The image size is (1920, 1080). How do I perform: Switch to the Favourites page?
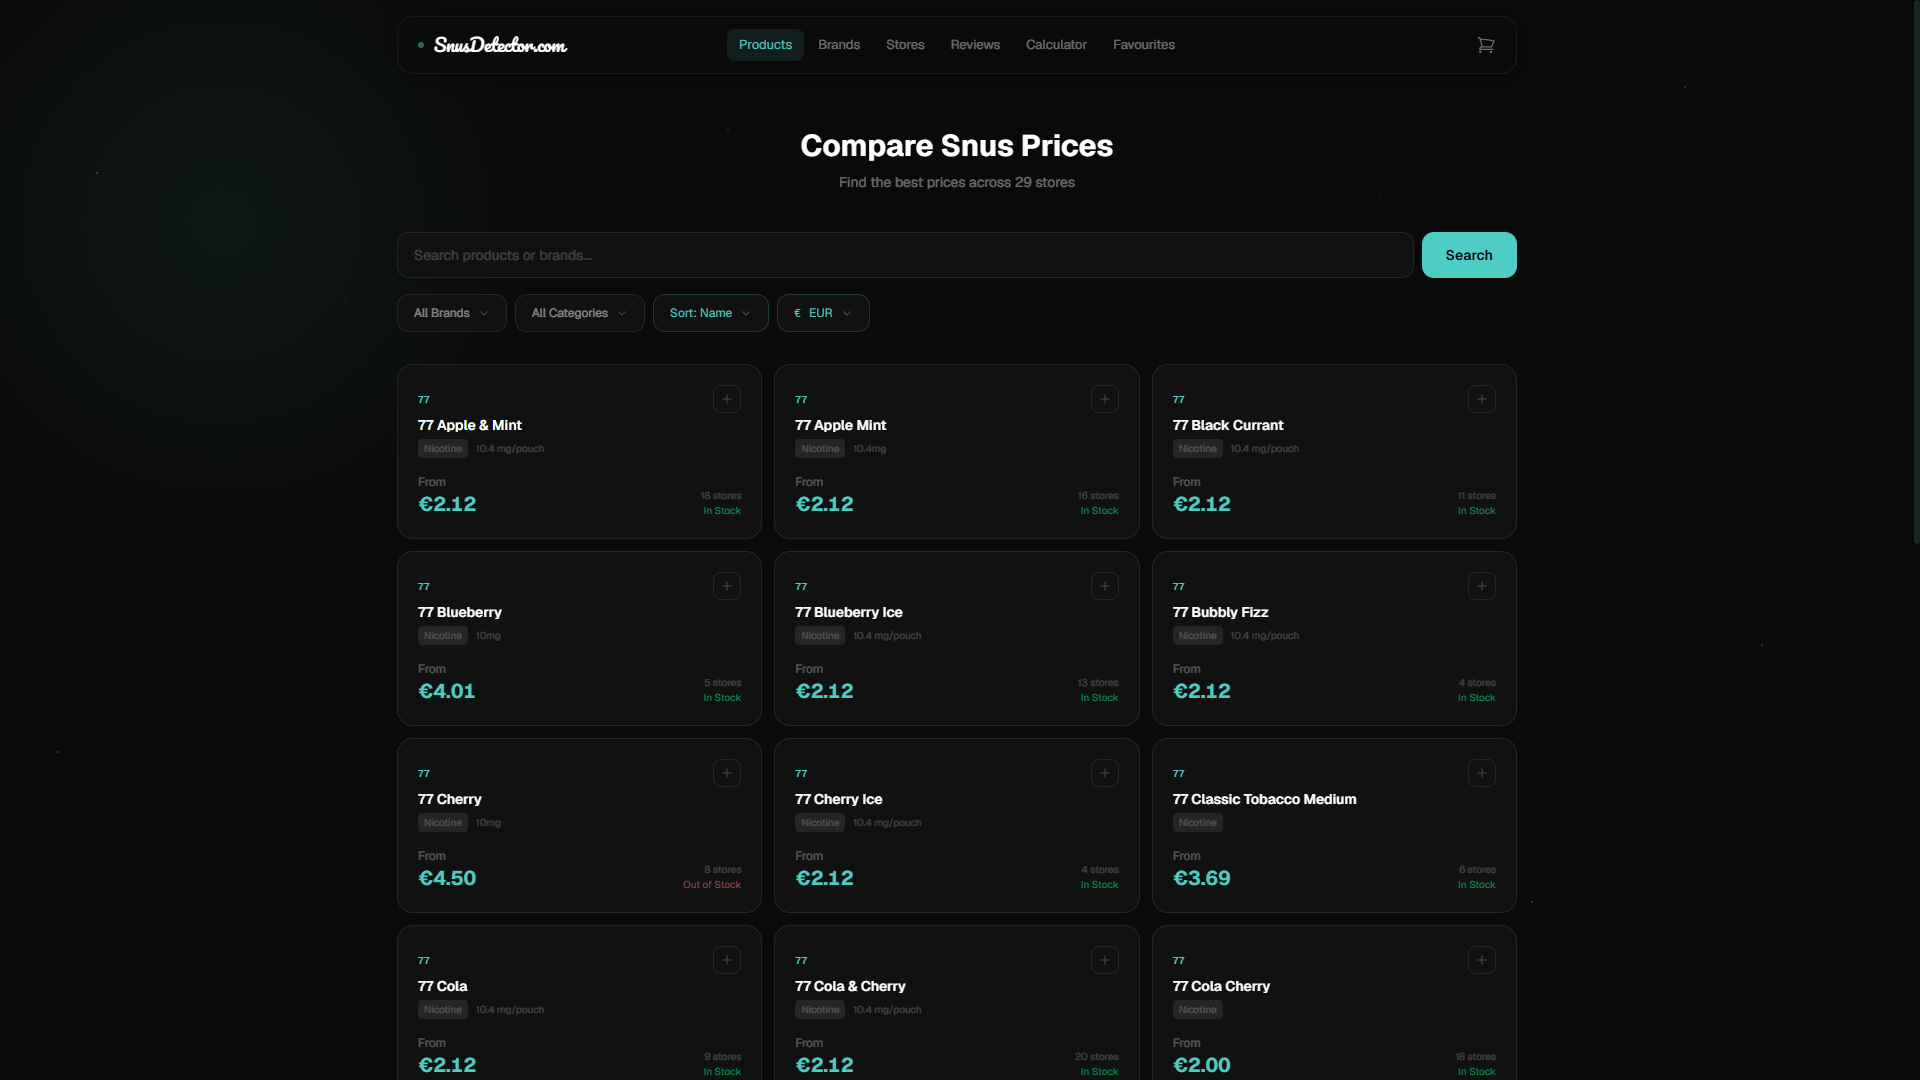tap(1143, 45)
